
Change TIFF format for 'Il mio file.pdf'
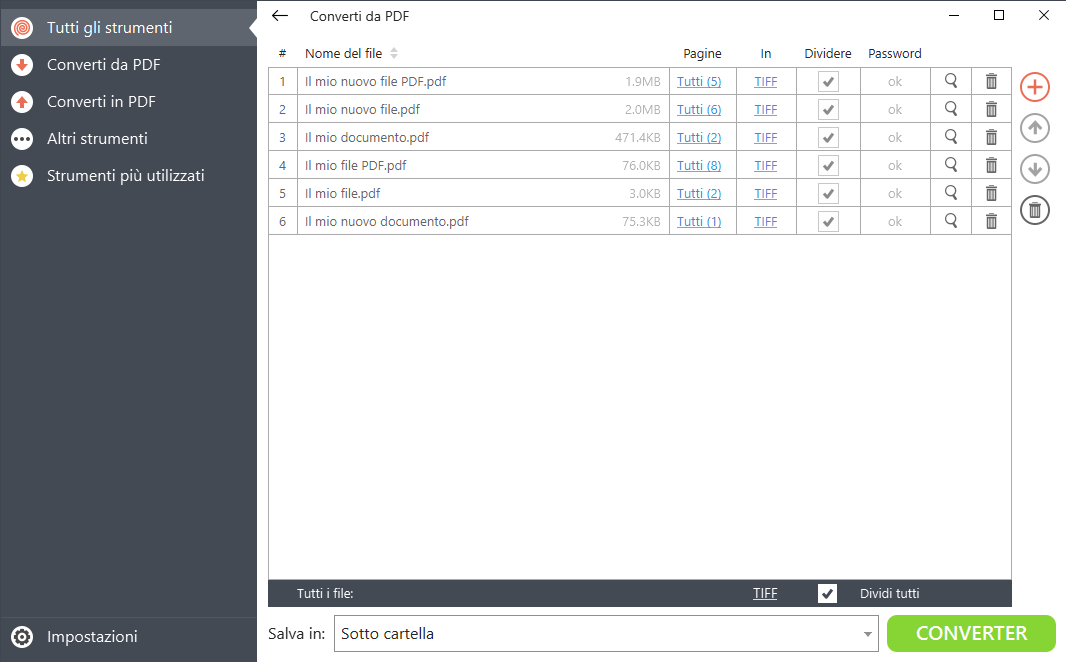point(766,193)
